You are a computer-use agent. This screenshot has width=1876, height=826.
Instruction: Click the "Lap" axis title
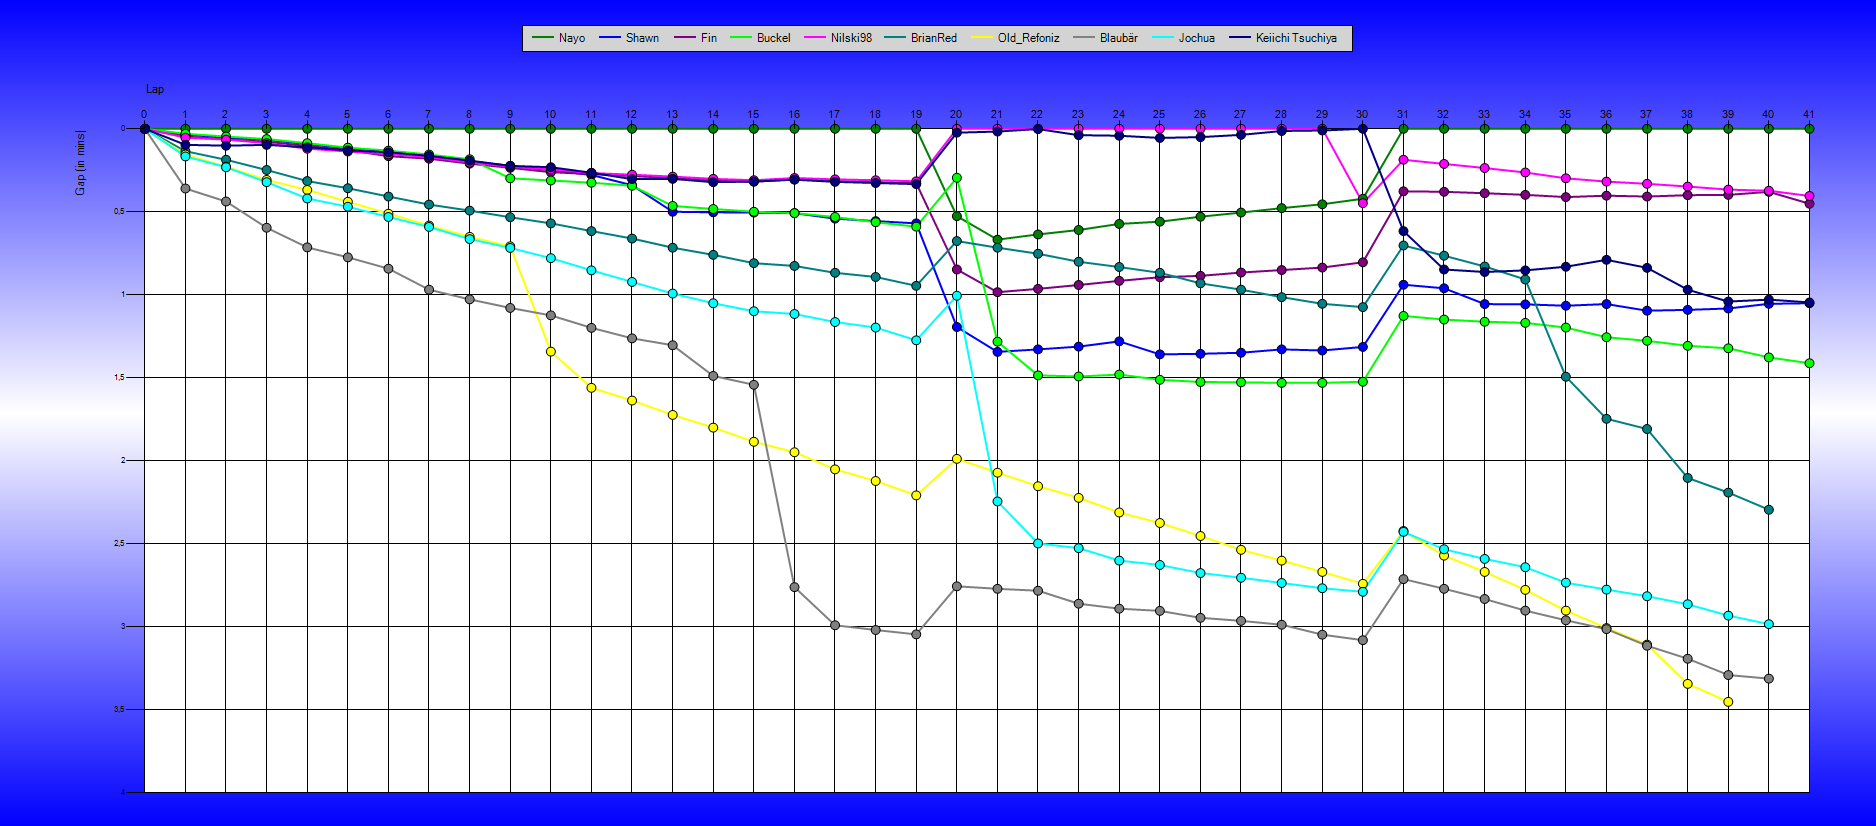[155, 89]
